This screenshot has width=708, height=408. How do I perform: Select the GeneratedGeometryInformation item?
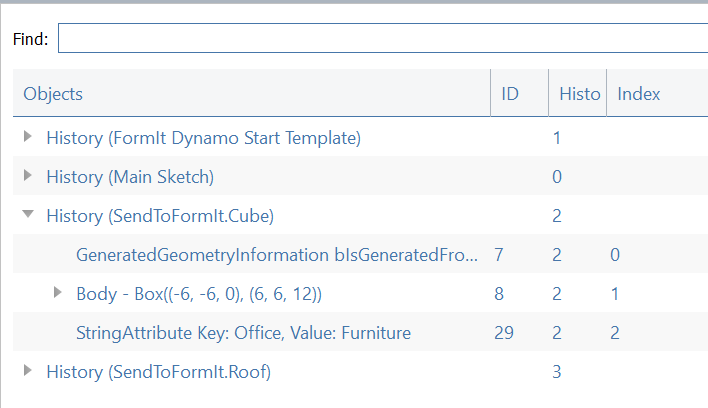[x=277, y=255]
